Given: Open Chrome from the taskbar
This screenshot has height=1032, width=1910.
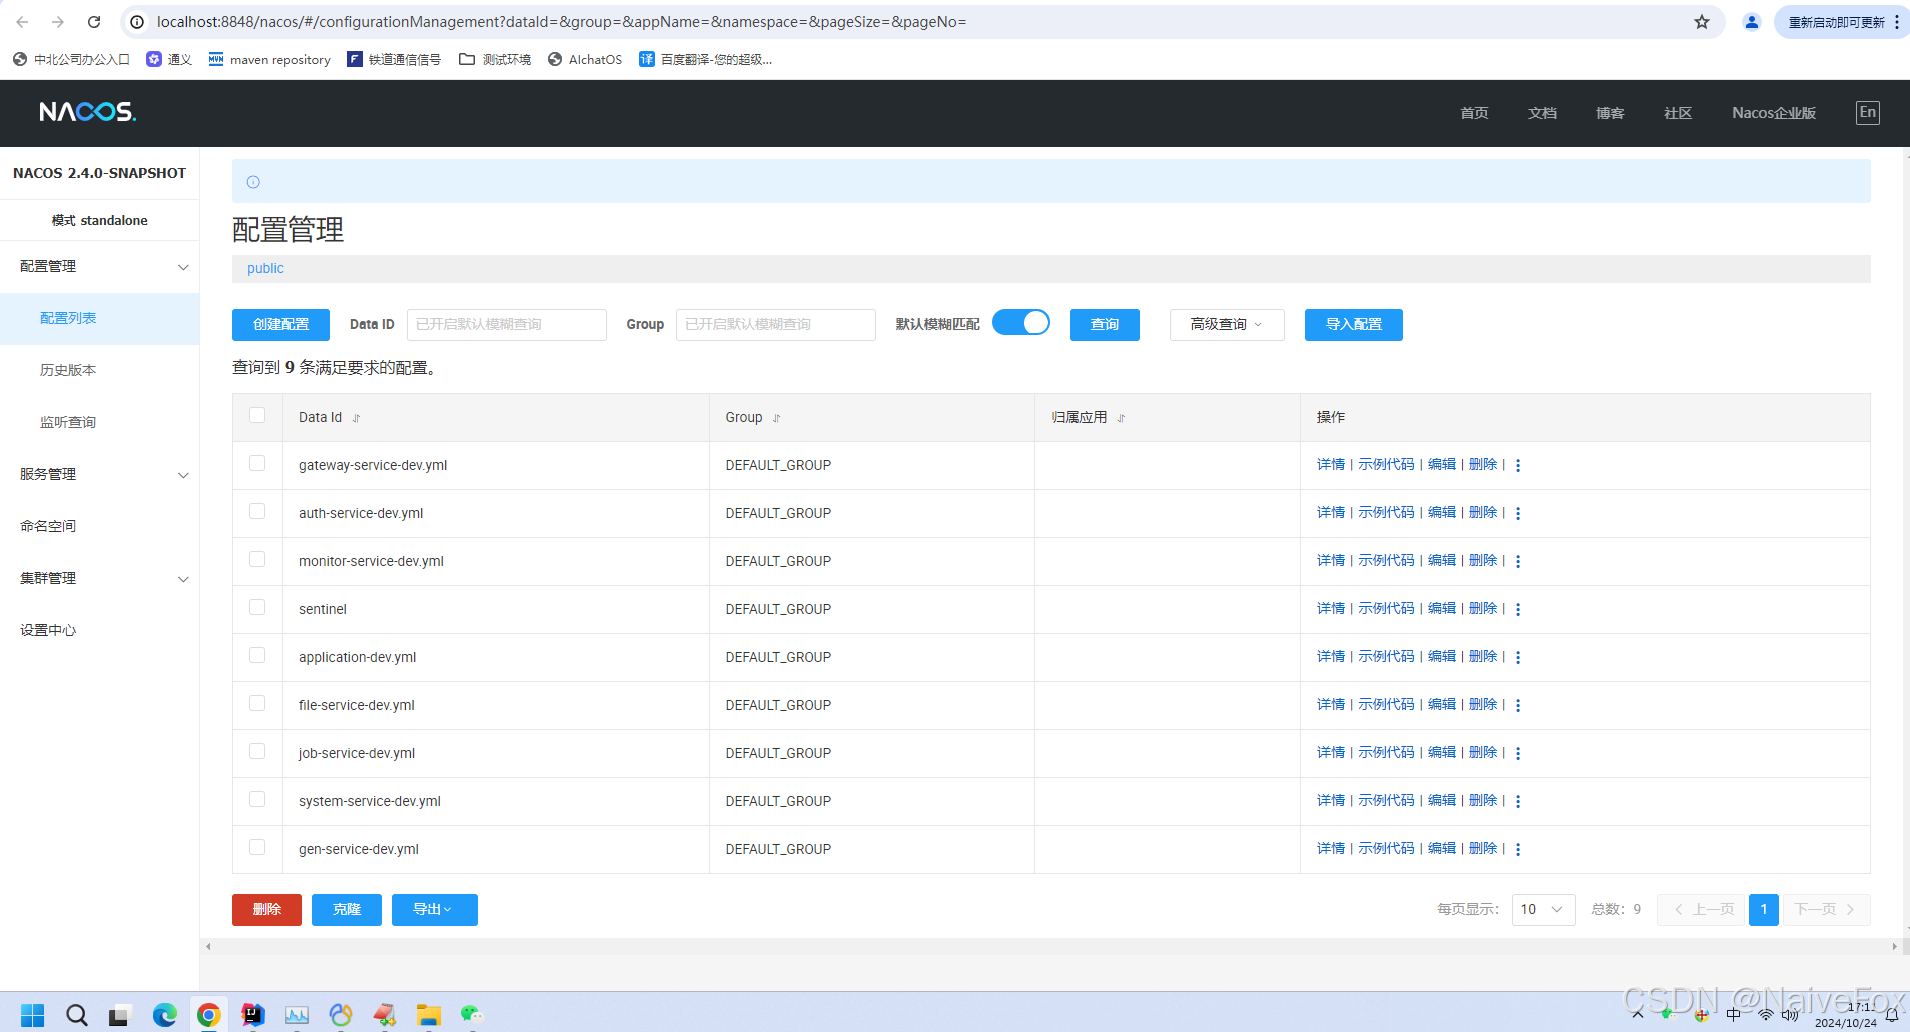Looking at the screenshot, I should click(207, 1014).
